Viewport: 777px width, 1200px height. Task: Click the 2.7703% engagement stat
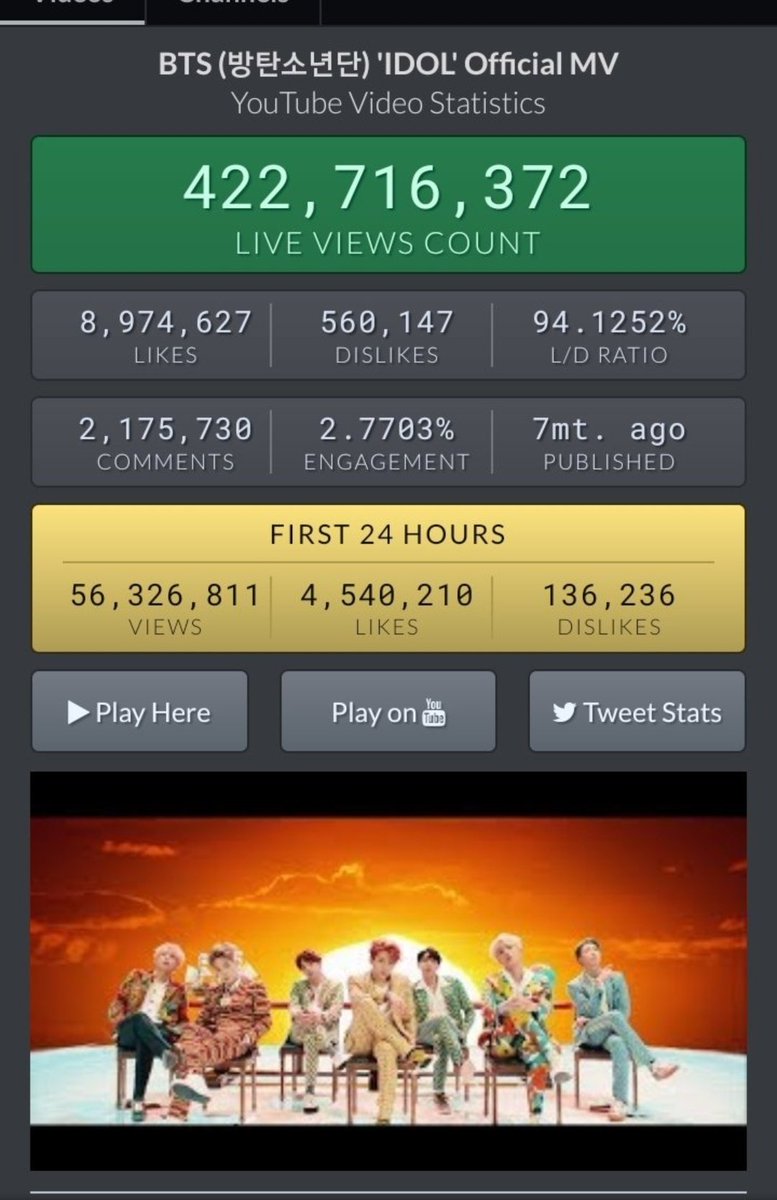tap(387, 442)
